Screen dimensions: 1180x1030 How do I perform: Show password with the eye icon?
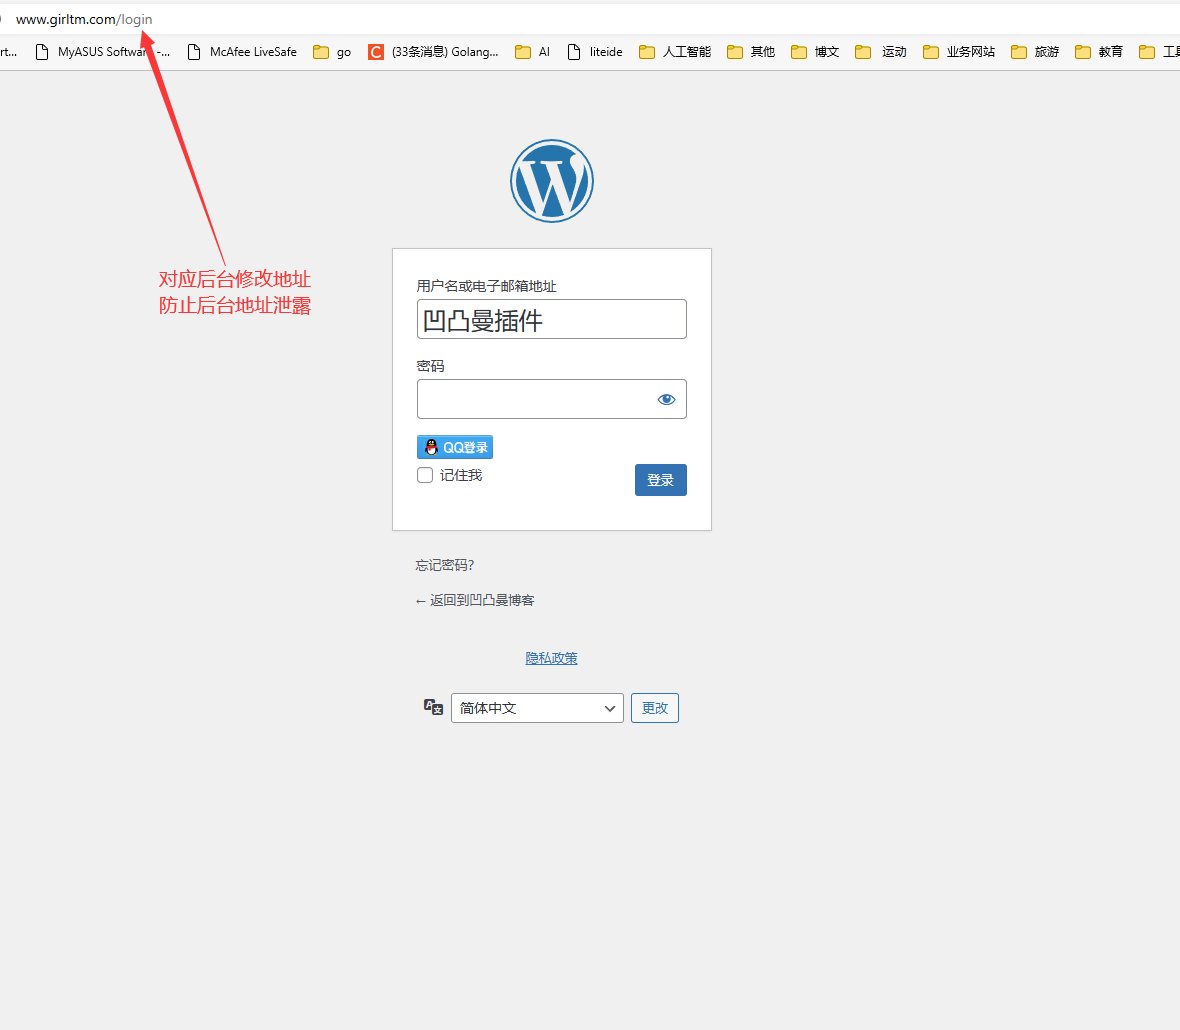pos(666,399)
